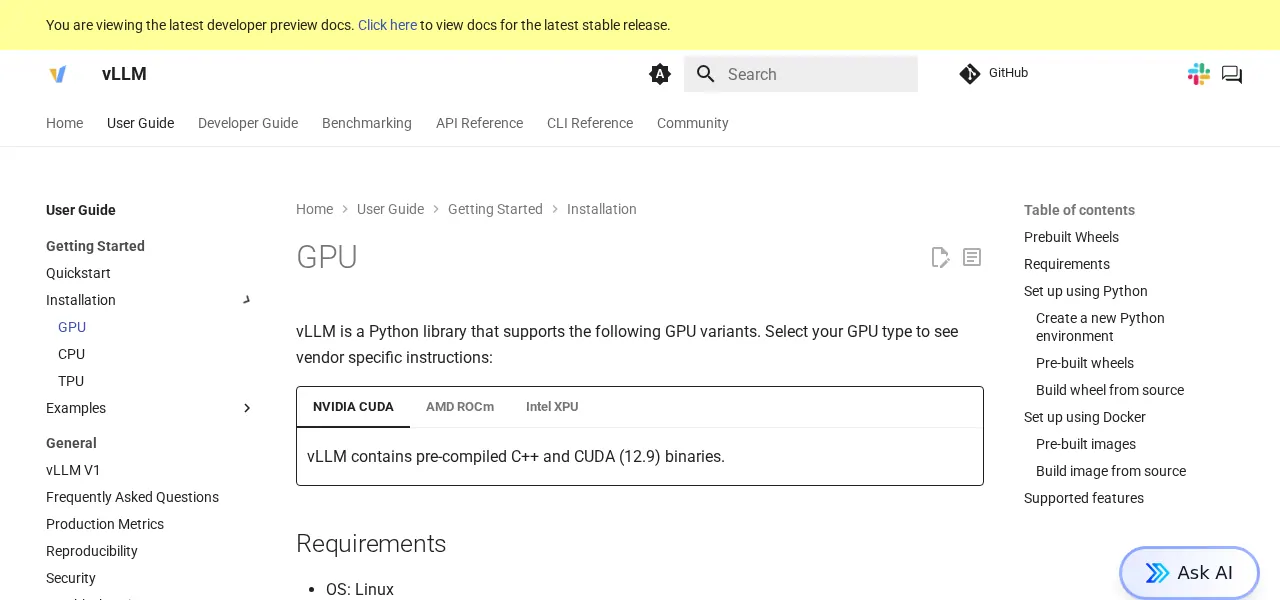
Task: Jump to Supported features in contents
Action: [1084, 498]
